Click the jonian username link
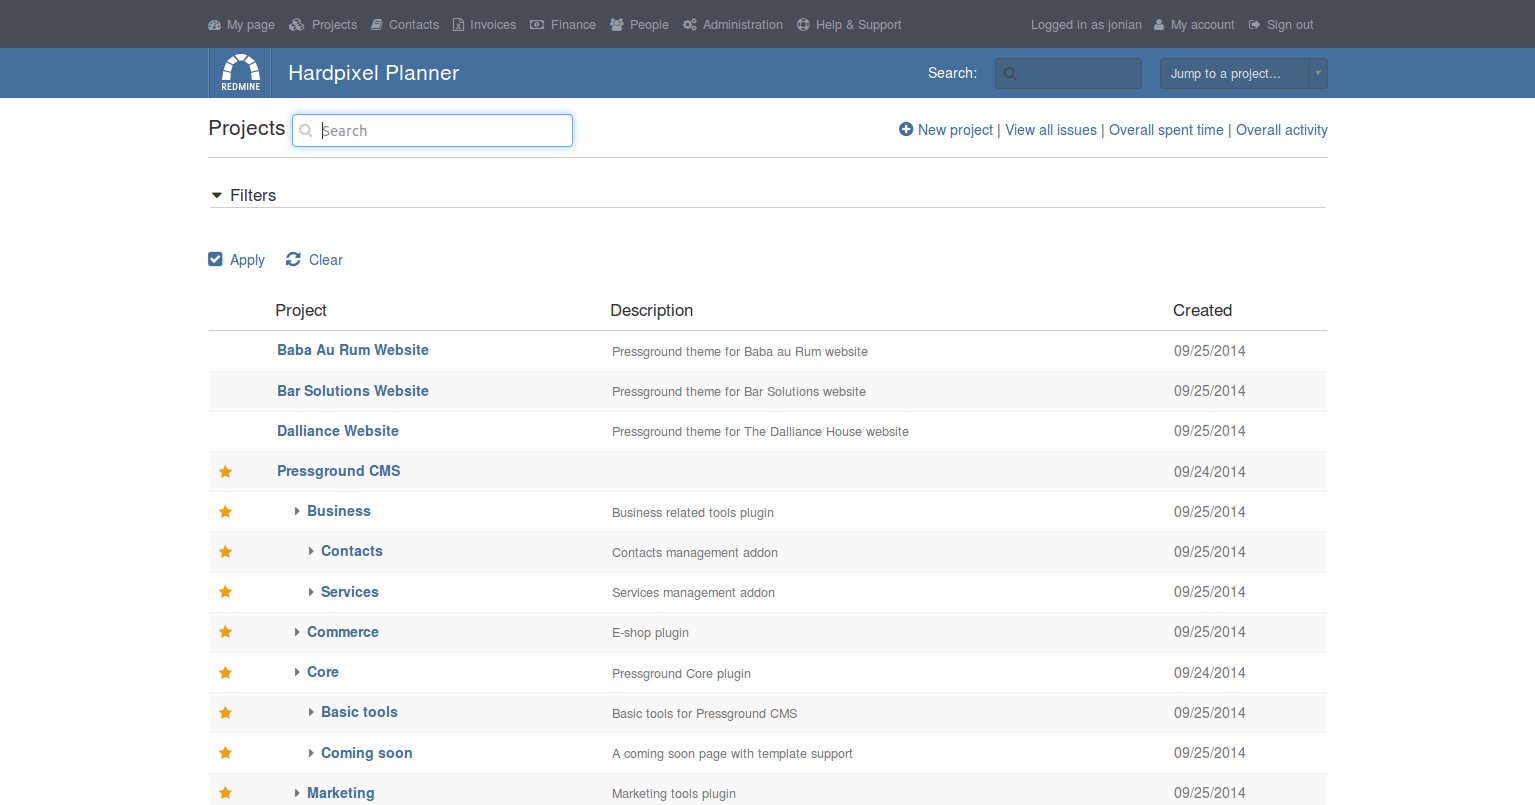1535x805 pixels. coord(1125,25)
